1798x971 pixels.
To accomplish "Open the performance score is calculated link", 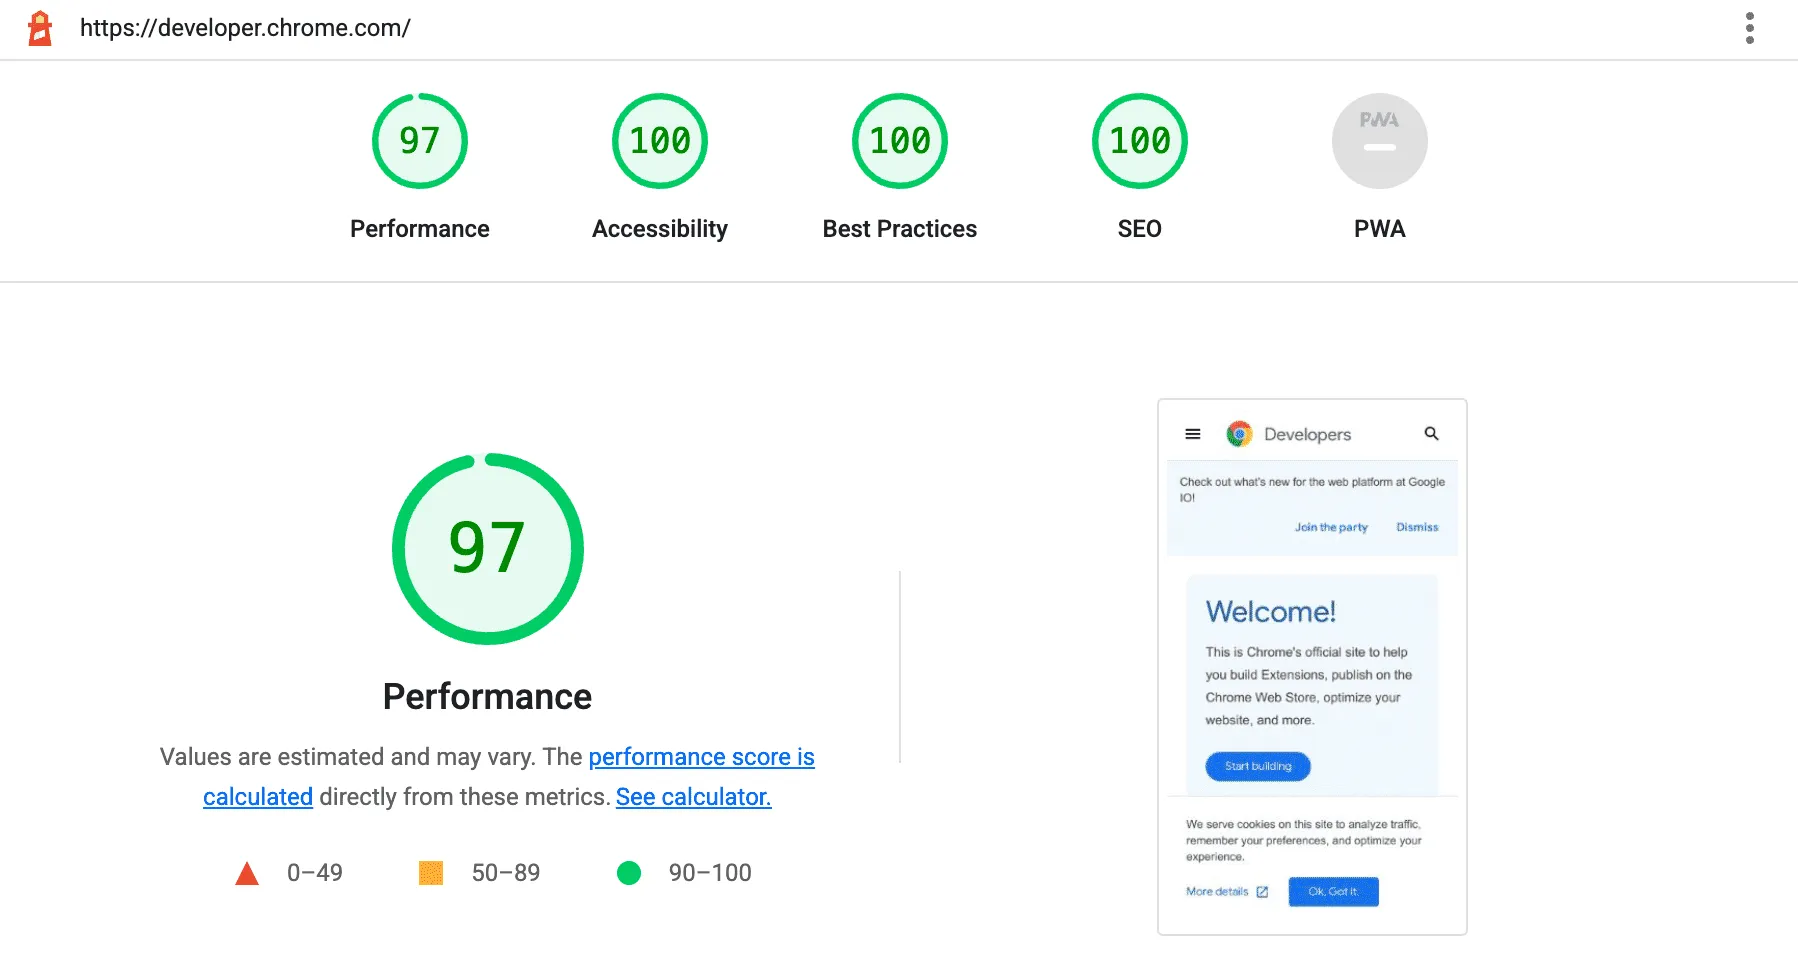I will coord(701,757).
